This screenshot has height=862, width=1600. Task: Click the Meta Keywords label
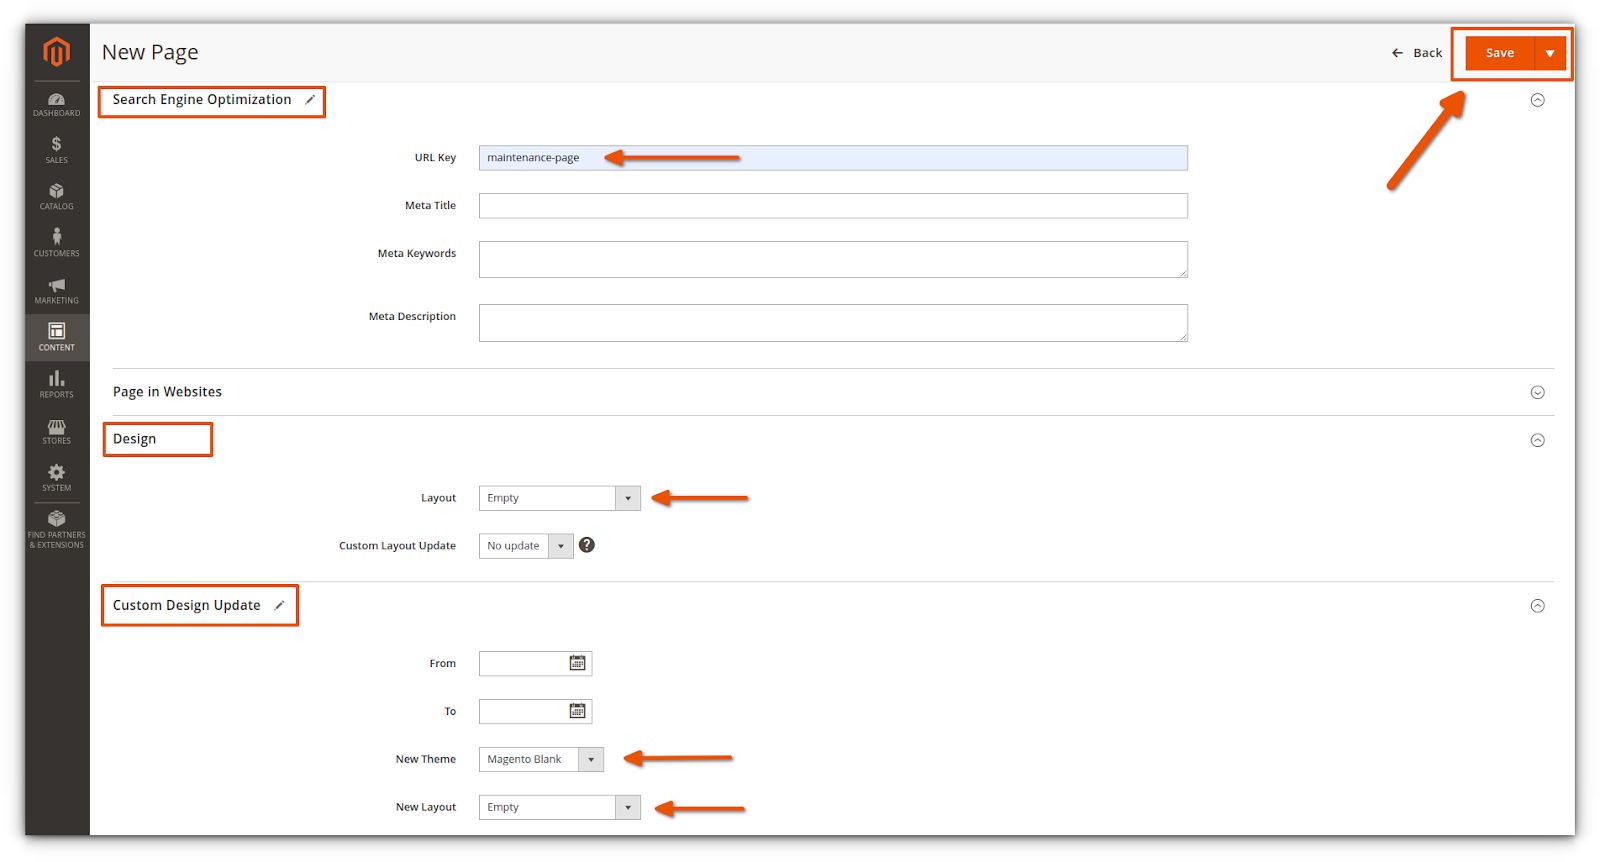point(417,254)
